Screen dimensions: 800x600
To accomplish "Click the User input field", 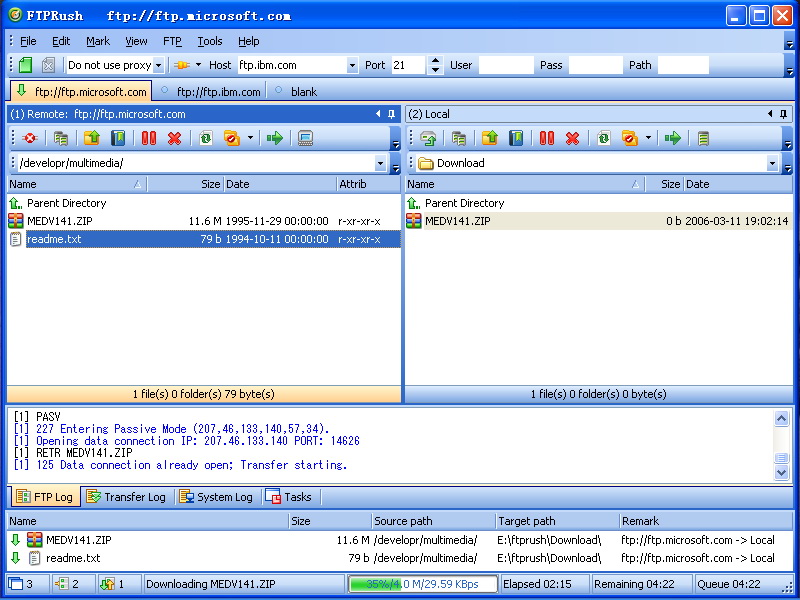I will 506,65.
